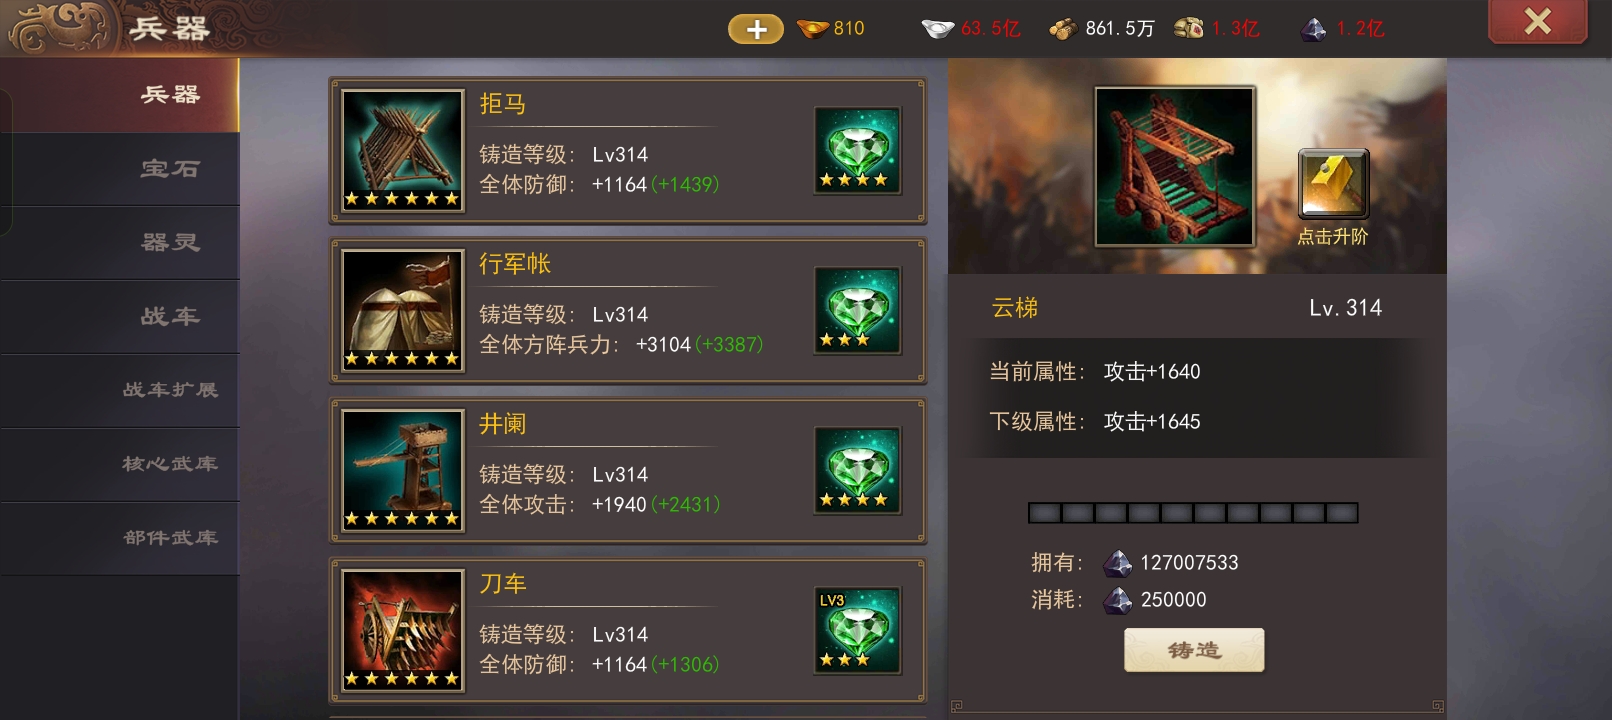Select the 行军帐 tent icon
Screen dimensions: 1612x720
403,310
